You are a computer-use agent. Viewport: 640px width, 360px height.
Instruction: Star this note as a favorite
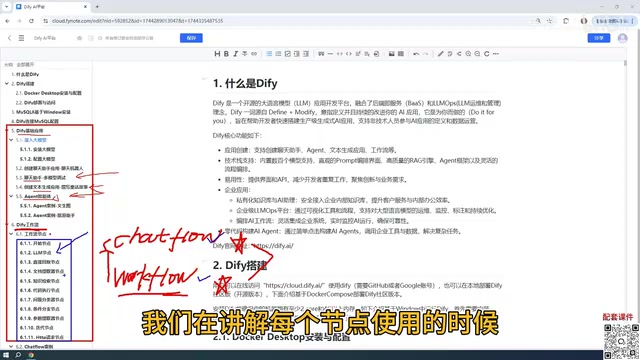(79, 38)
